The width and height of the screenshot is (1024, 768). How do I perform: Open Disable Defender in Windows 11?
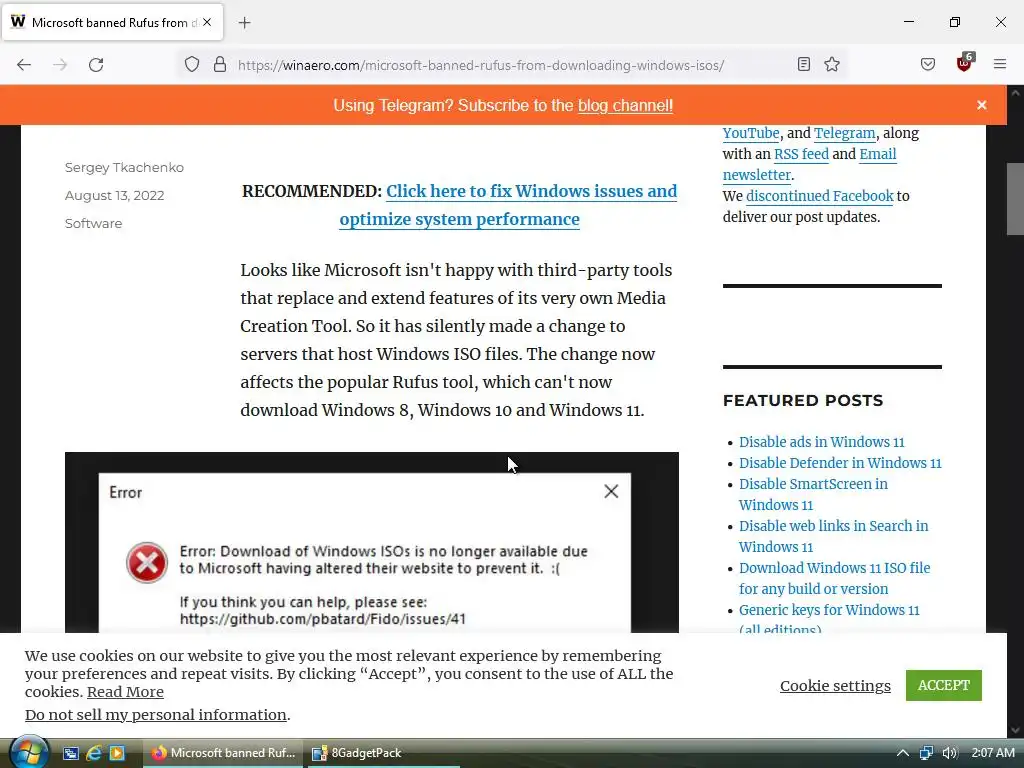coord(840,463)
